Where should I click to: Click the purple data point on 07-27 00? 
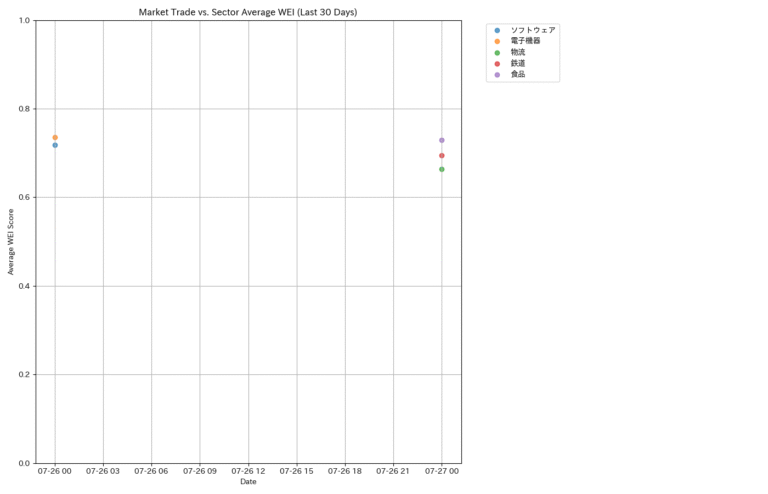point(442,140)
